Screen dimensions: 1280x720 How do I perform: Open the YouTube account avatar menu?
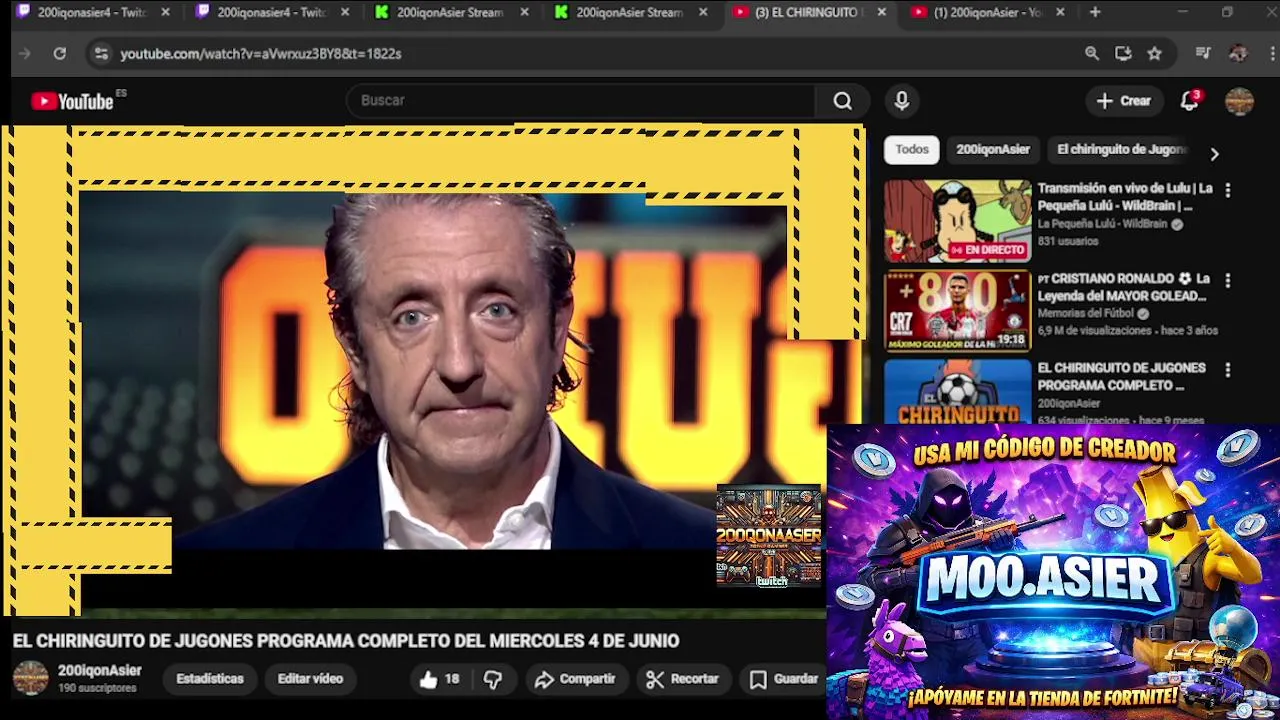tap(1239, 101)
